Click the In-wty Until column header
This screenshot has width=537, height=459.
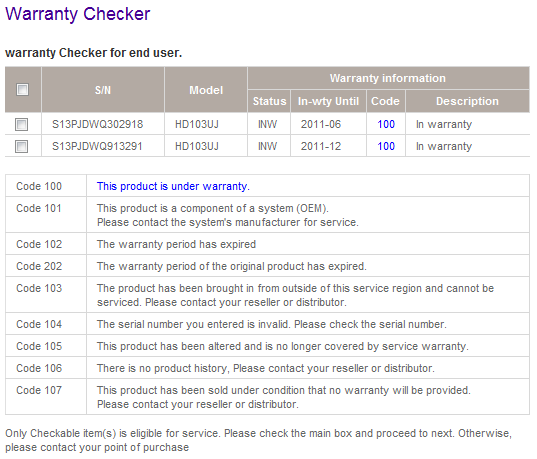(328, 101)
